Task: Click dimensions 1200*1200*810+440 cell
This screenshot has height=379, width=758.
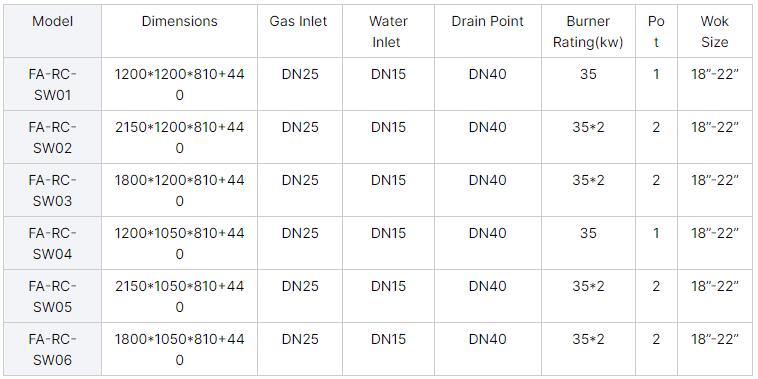Action: [x=179, y=84]
